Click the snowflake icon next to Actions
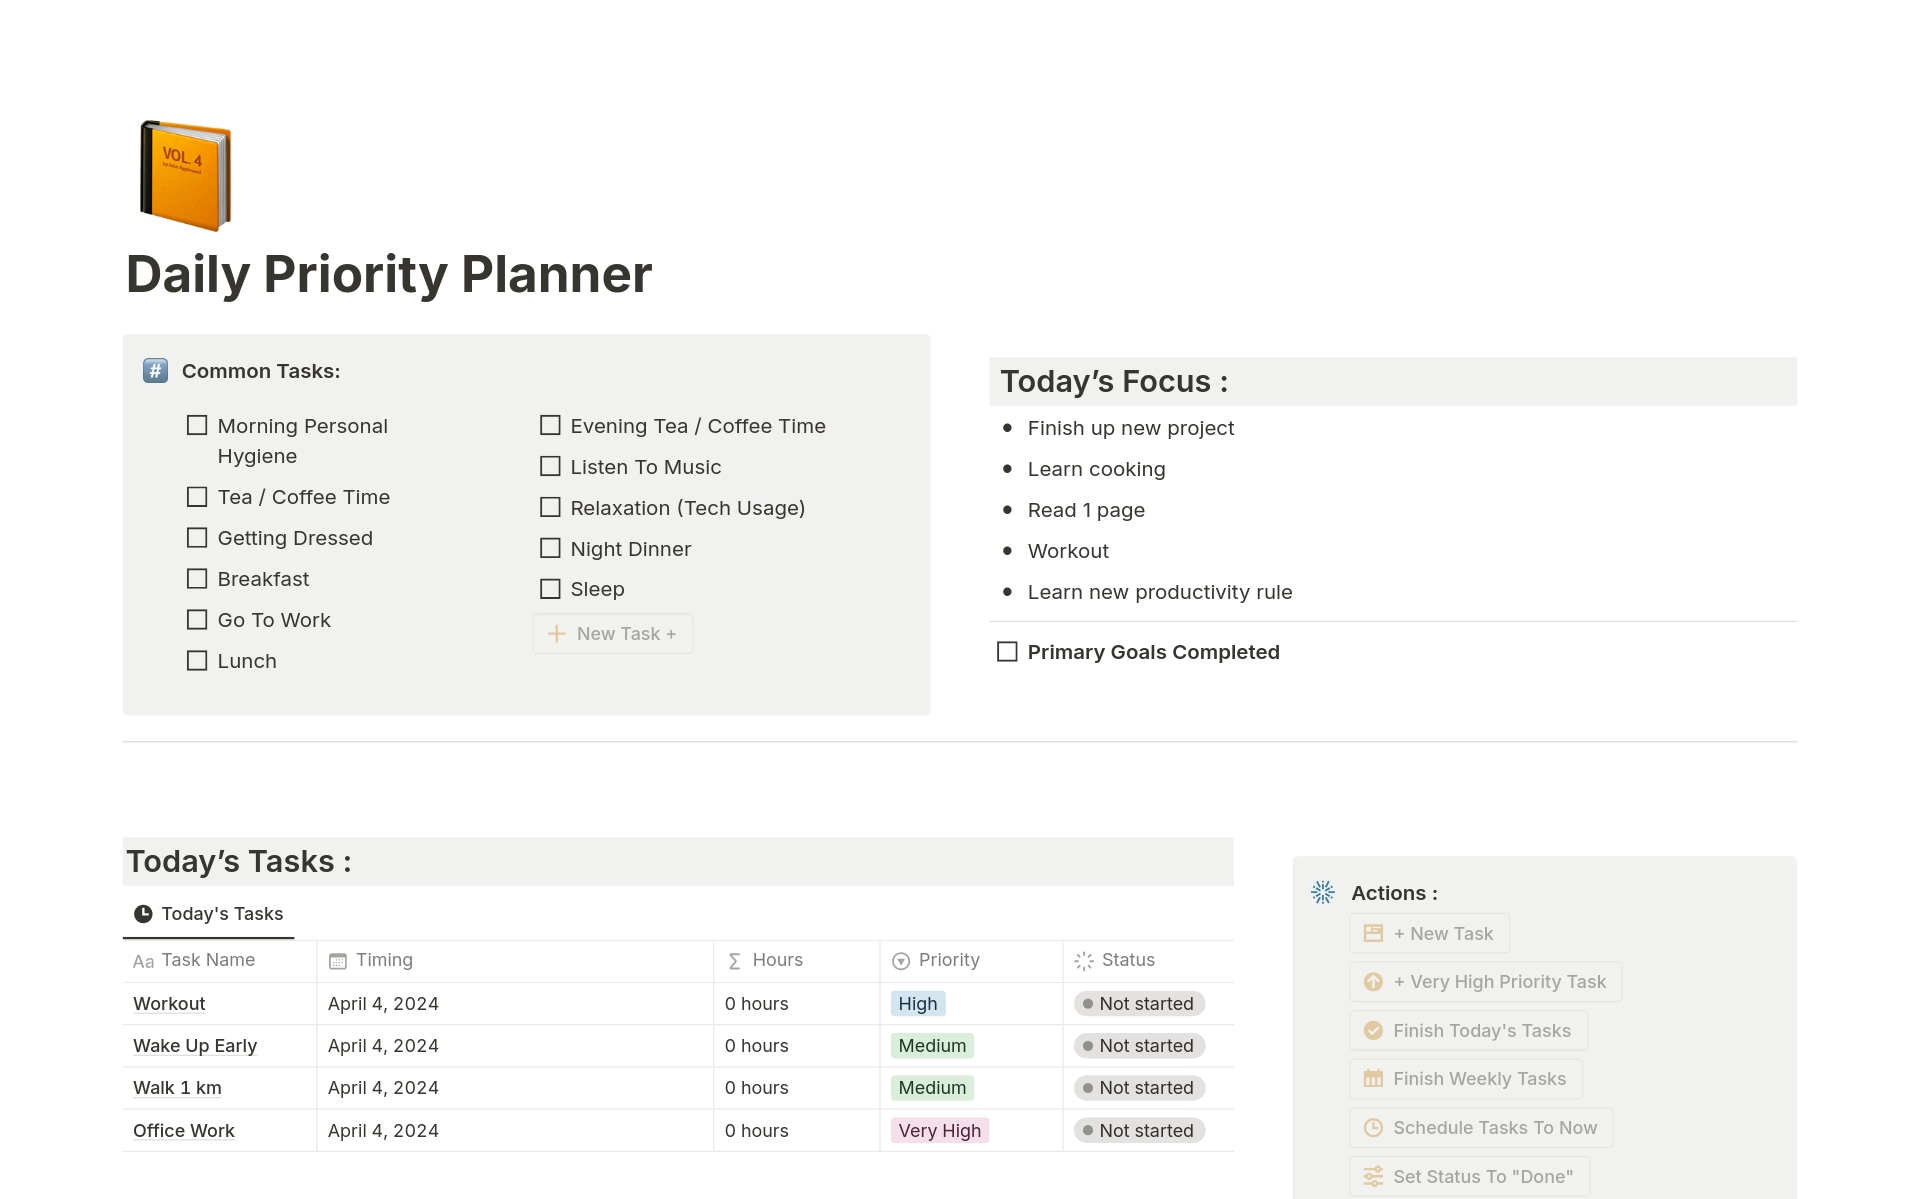This screenshot has height=1199, width=1920. coord(1322,892)
